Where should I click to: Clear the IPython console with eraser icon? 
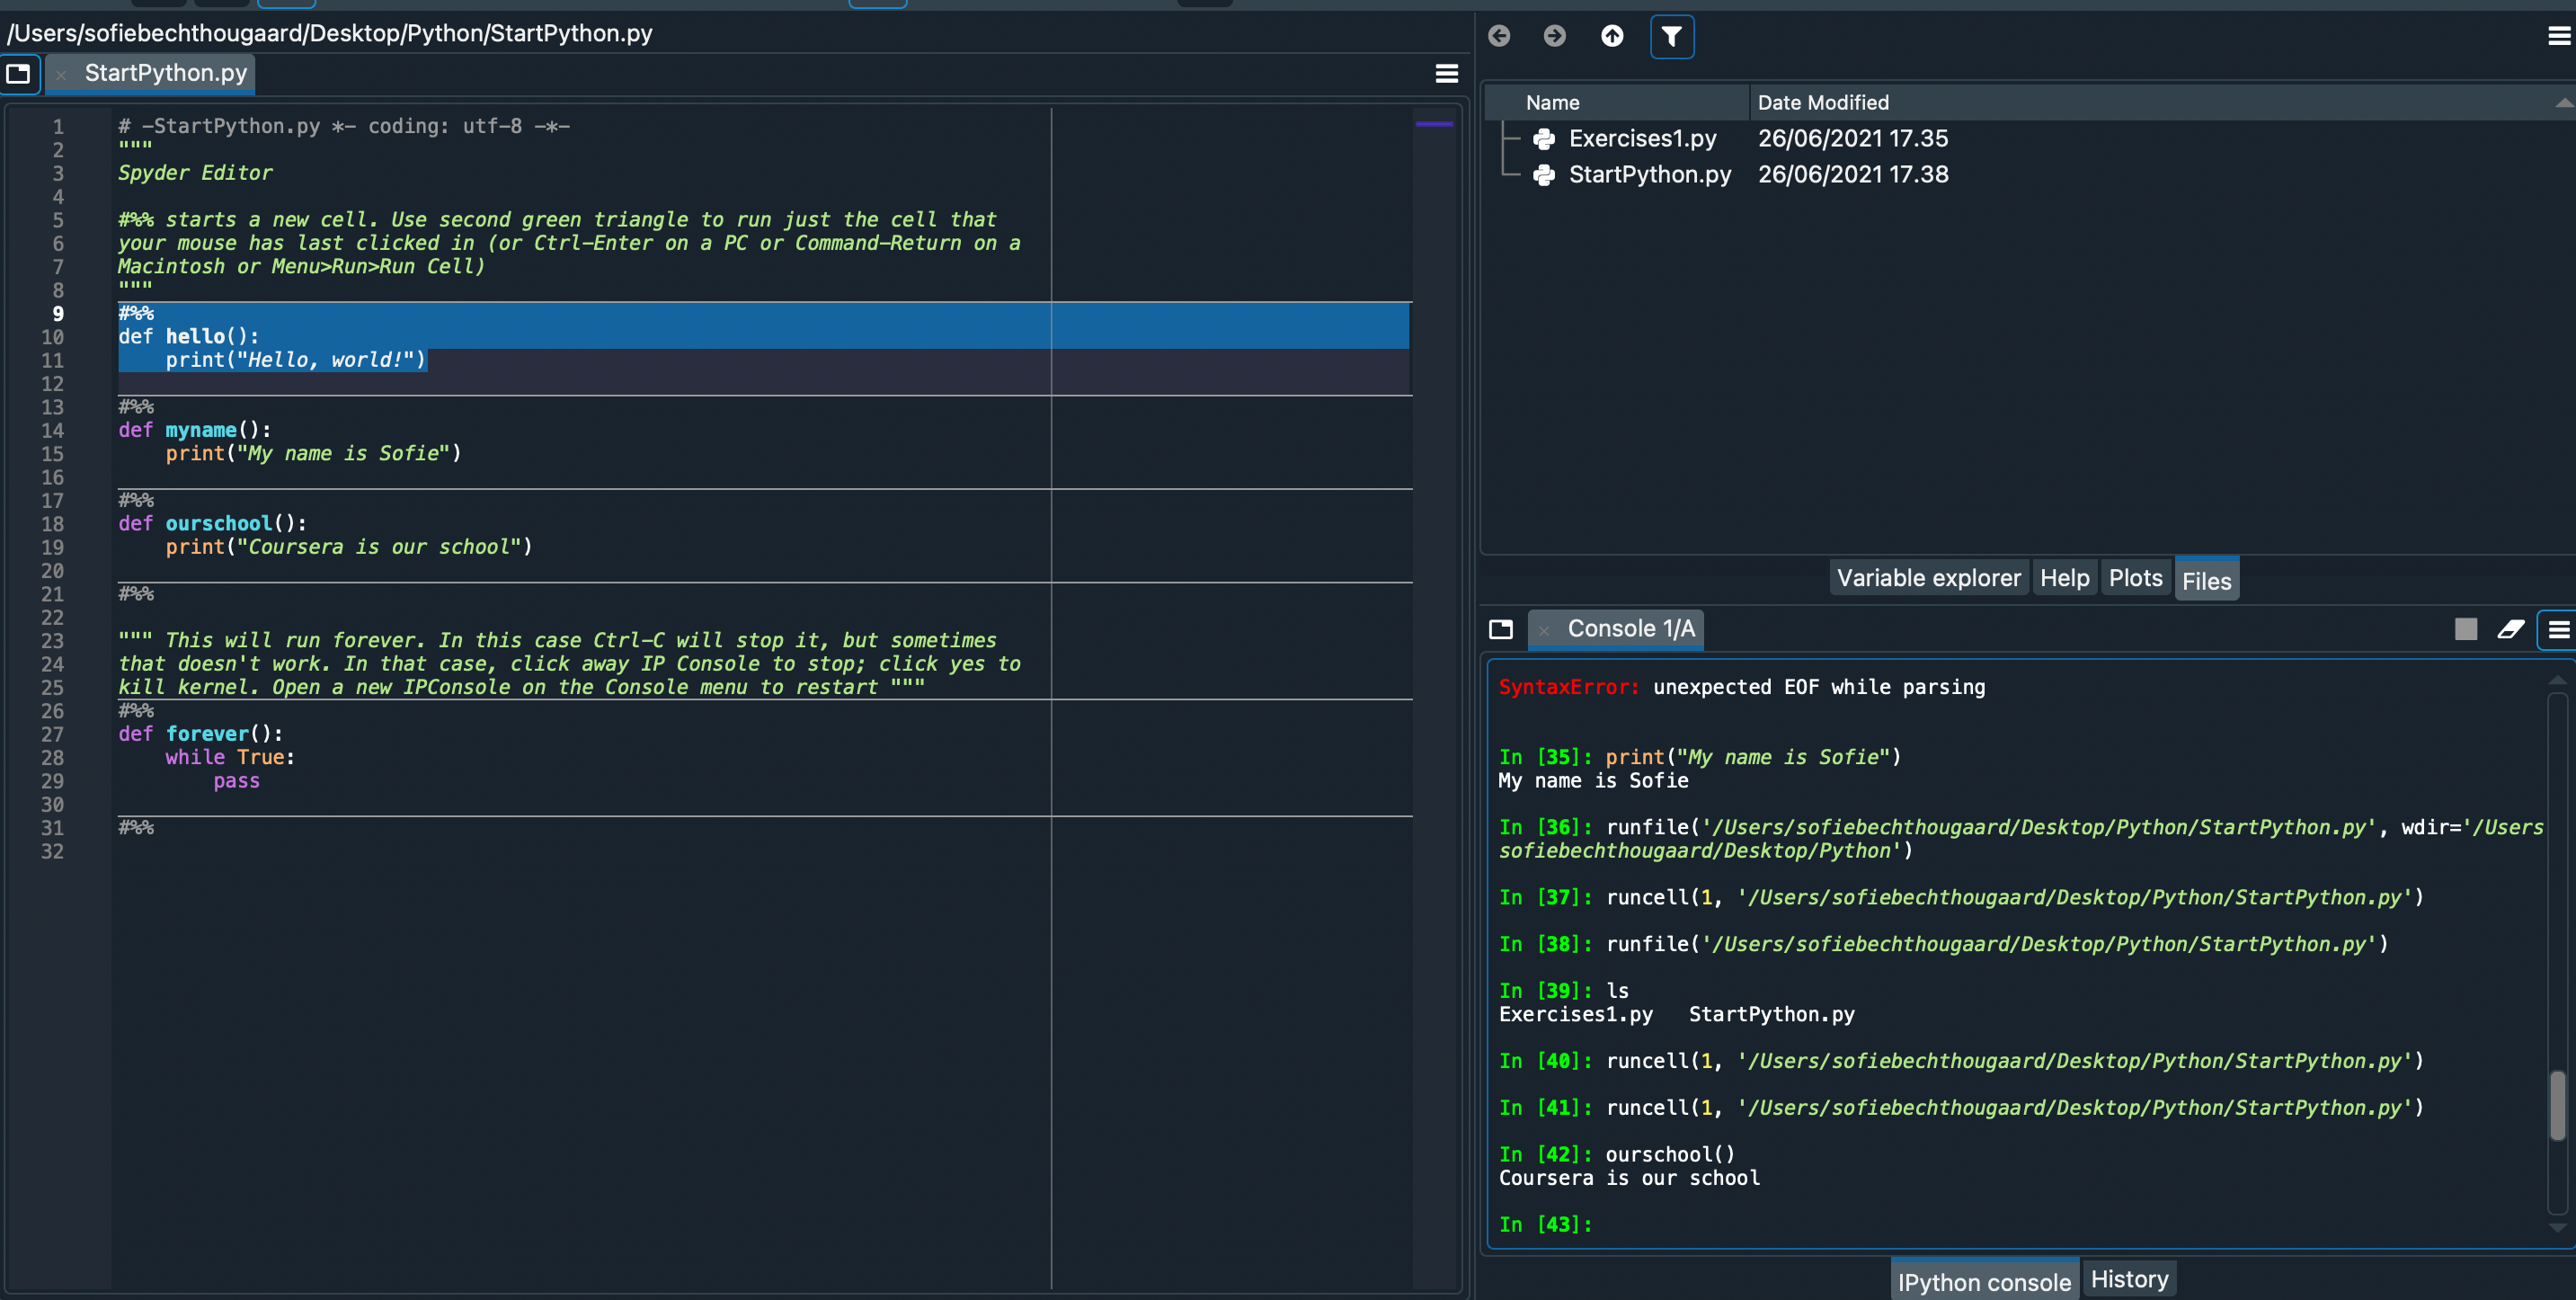click(x=2513, y=630)
